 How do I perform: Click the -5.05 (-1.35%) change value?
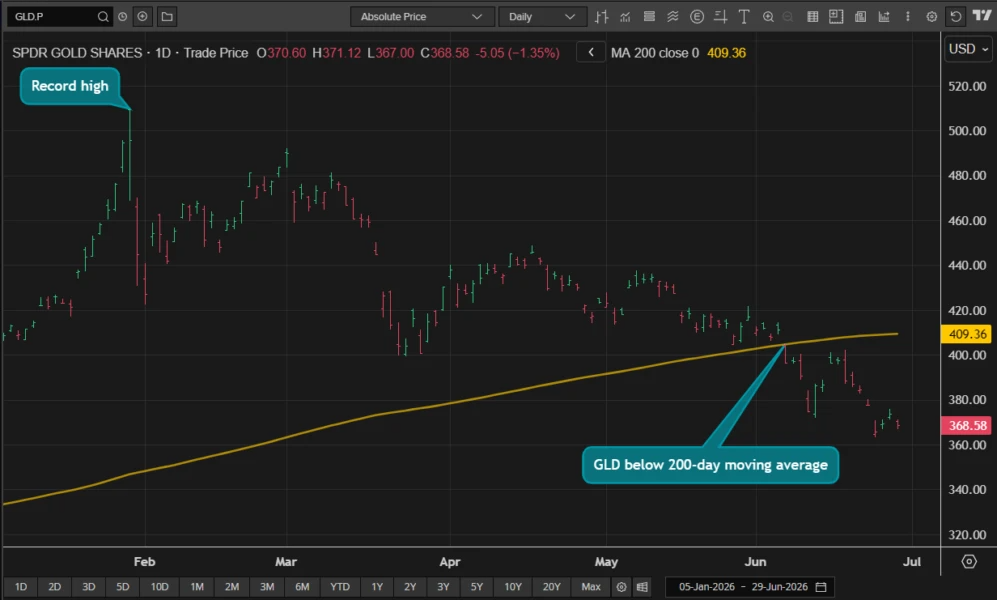click(x=517, y=53)
